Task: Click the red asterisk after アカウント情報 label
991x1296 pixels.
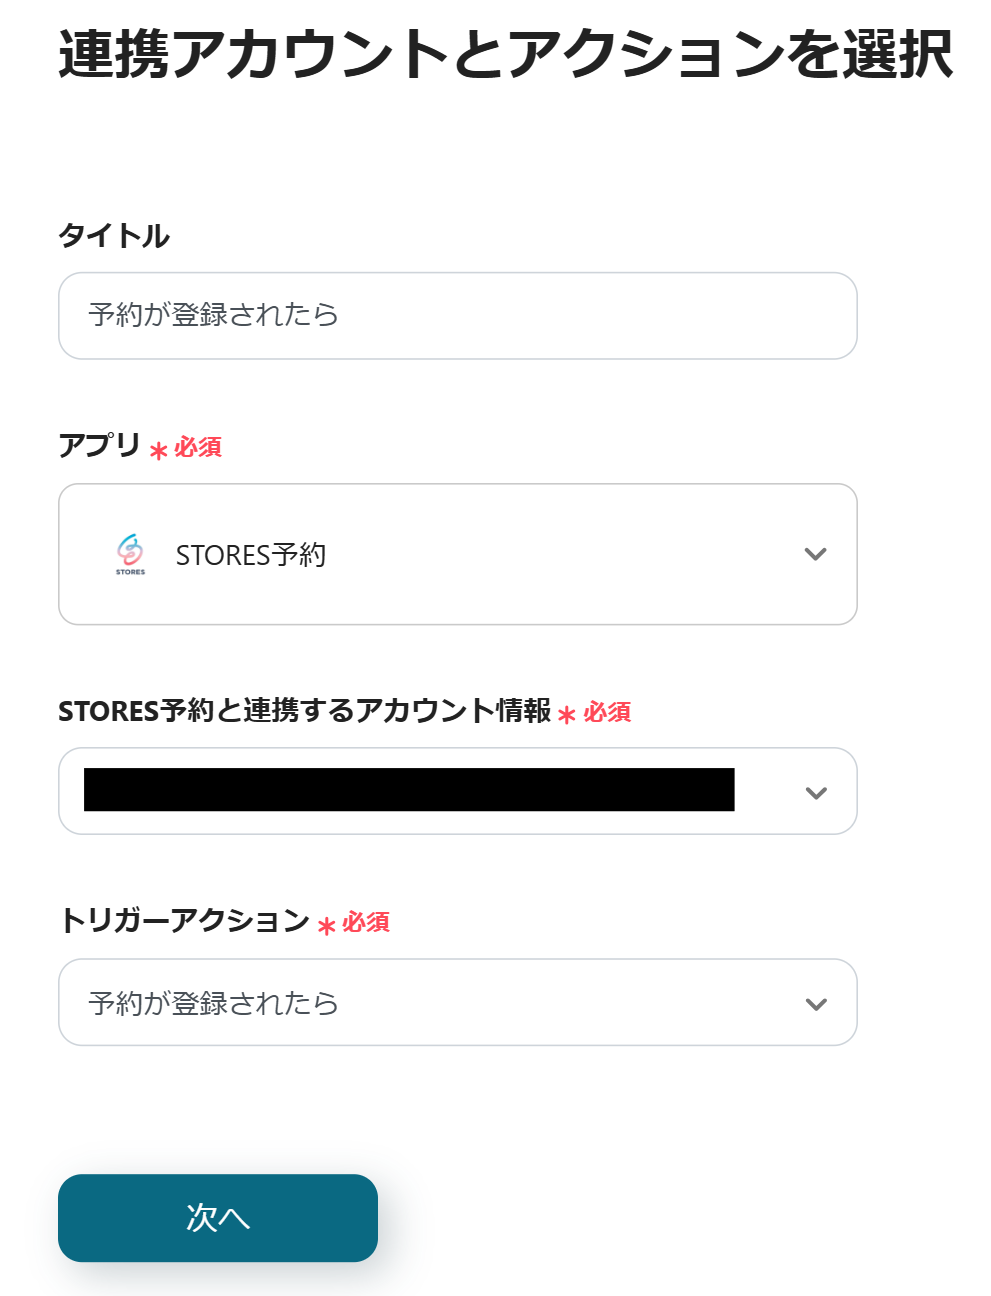Action: click(567, 716)
